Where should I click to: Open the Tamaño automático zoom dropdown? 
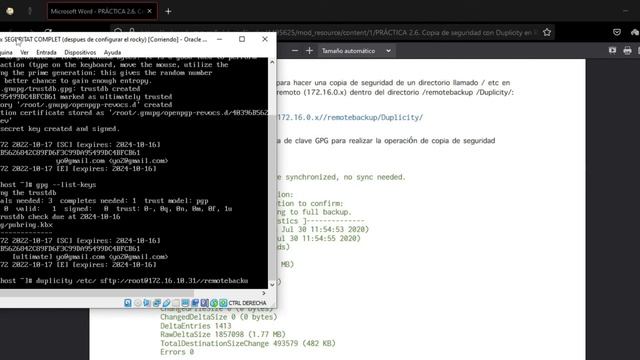[356, 51]
